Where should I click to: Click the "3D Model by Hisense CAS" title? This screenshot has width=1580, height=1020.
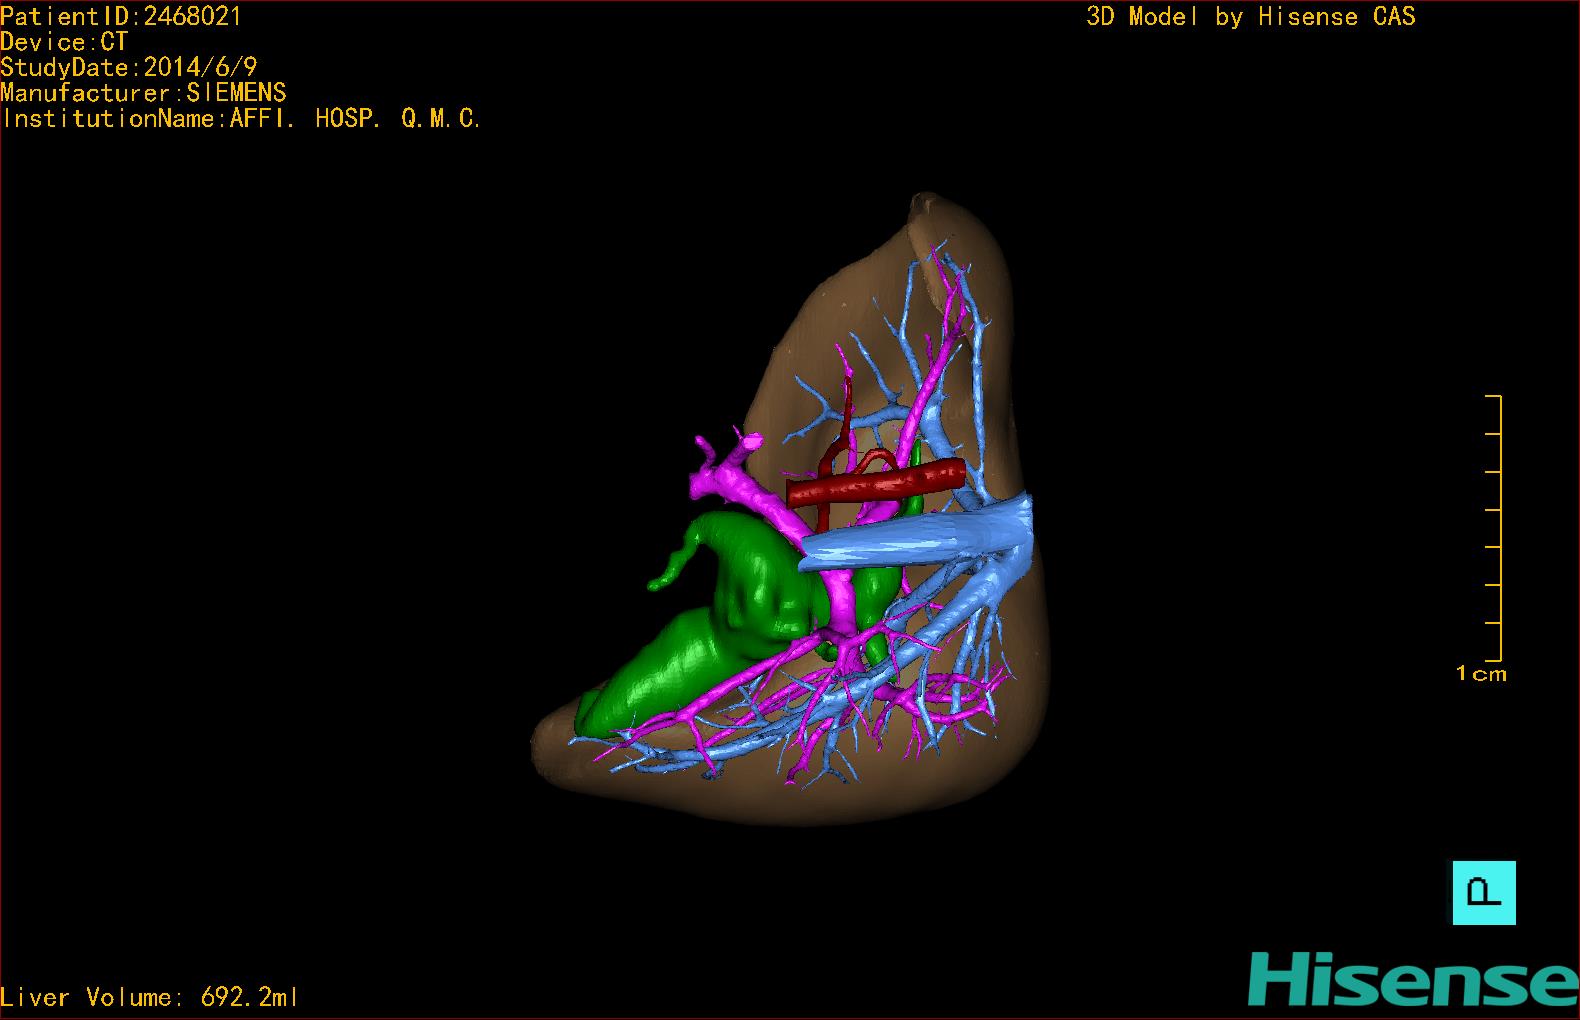(x=1250, y=16)
